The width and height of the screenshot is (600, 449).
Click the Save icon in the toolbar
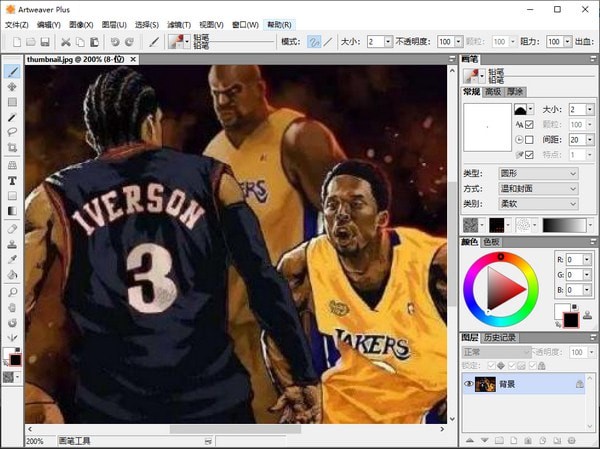pyautogui.click(x=45, y=42)
